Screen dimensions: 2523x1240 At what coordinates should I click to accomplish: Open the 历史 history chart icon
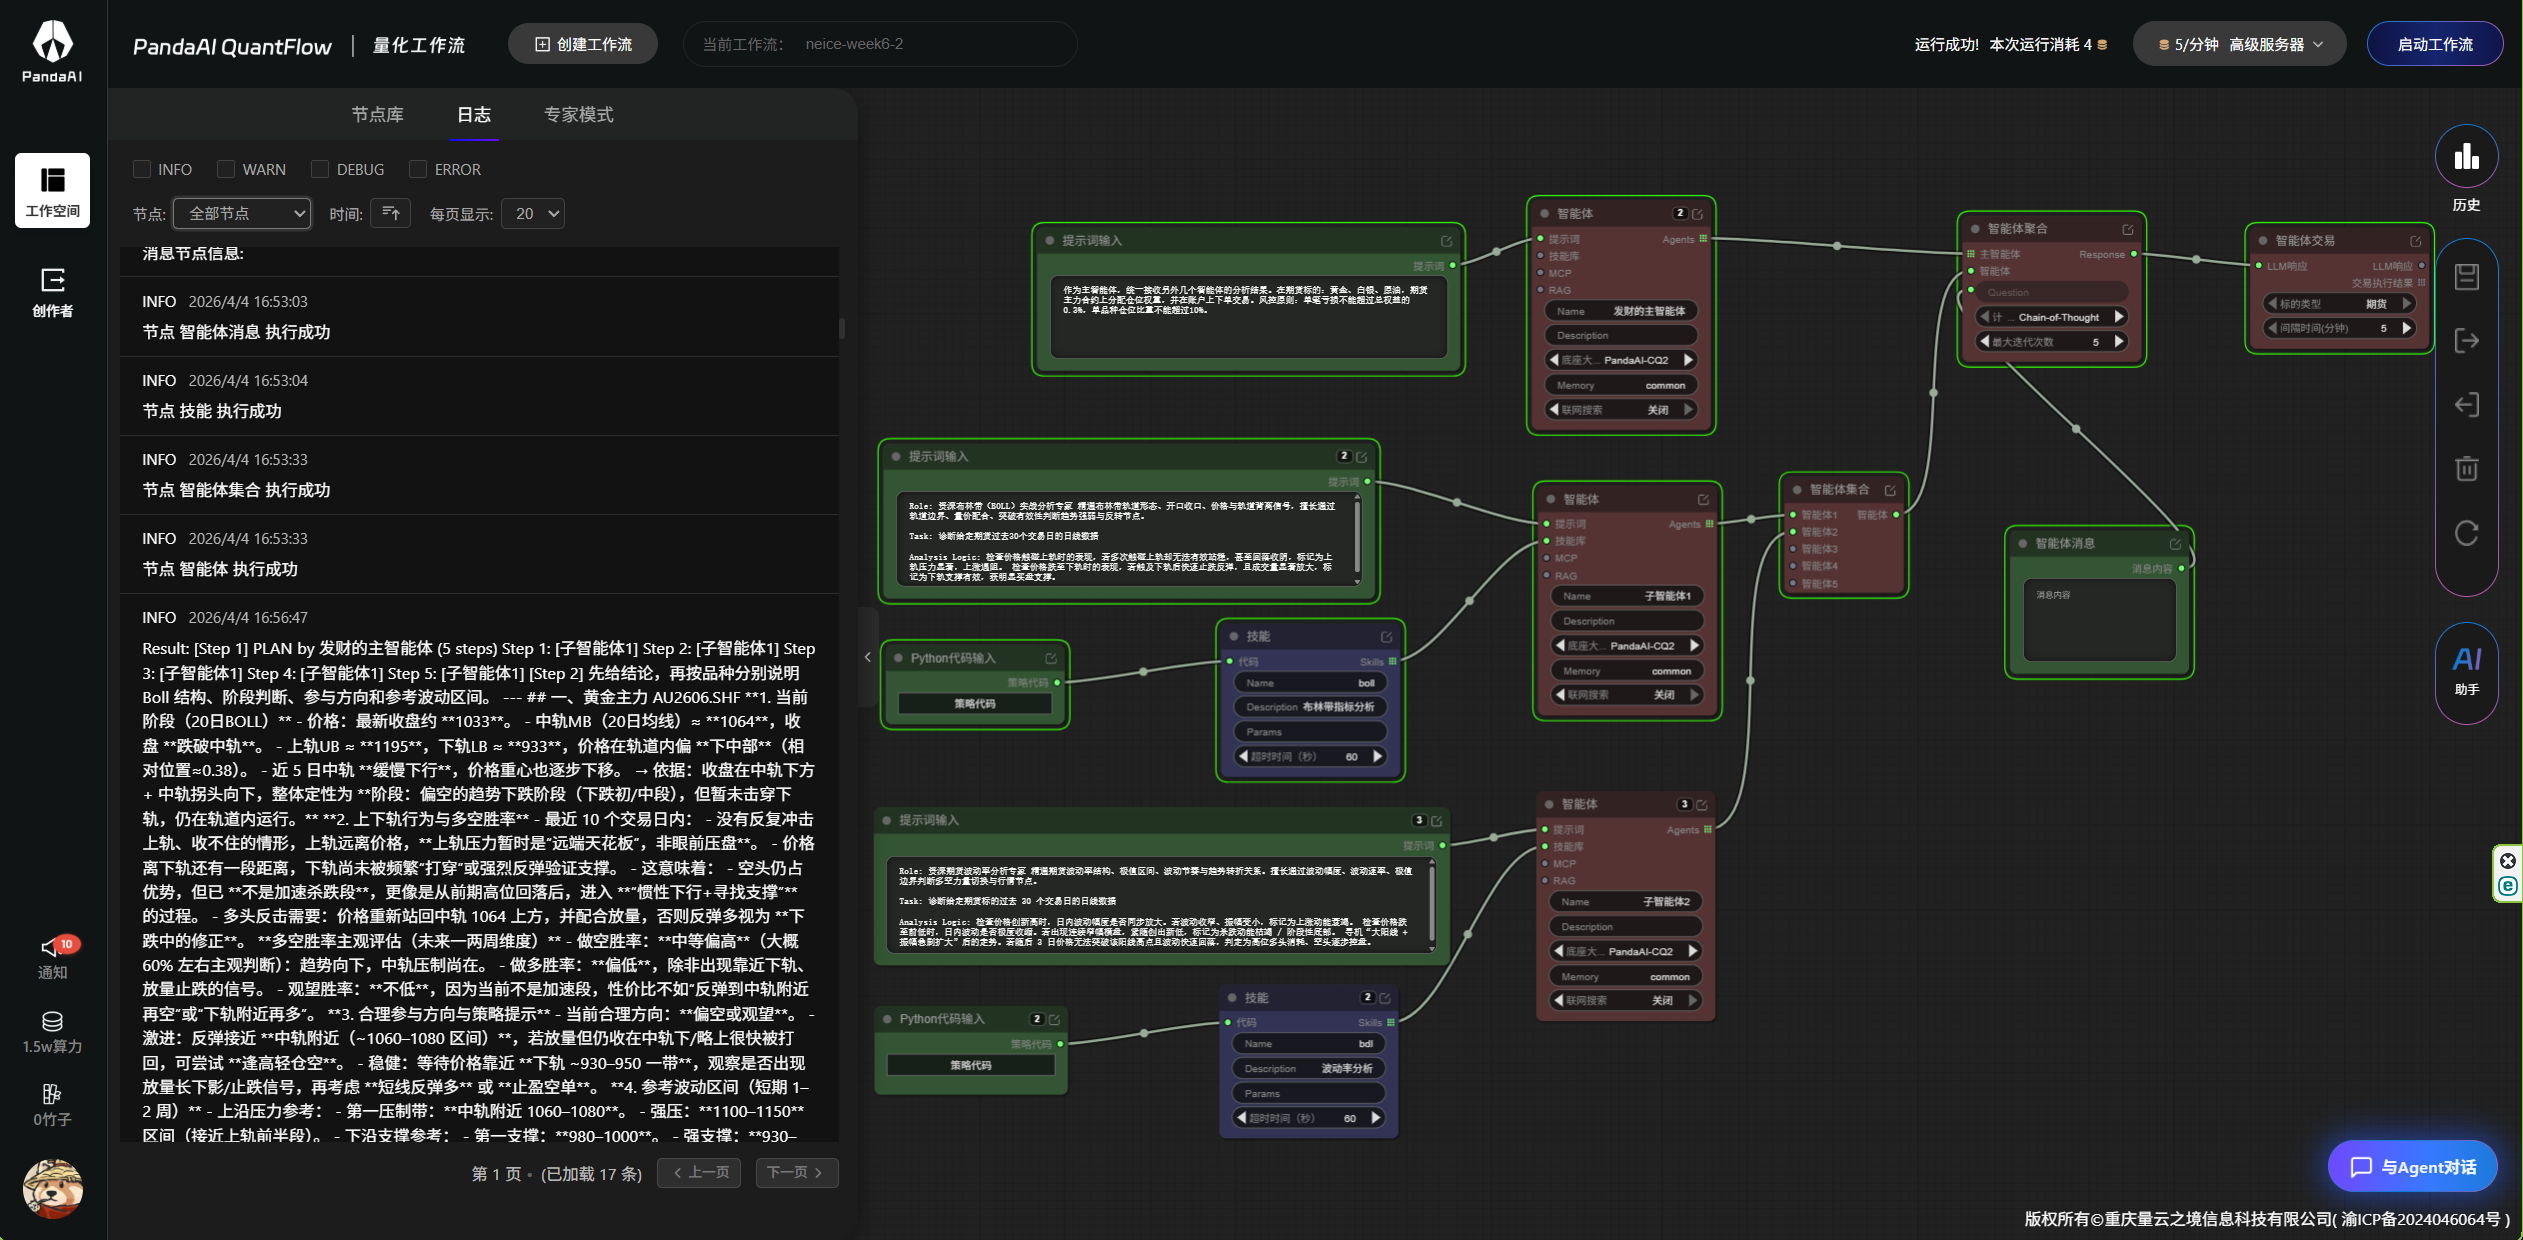point(2465,157)
